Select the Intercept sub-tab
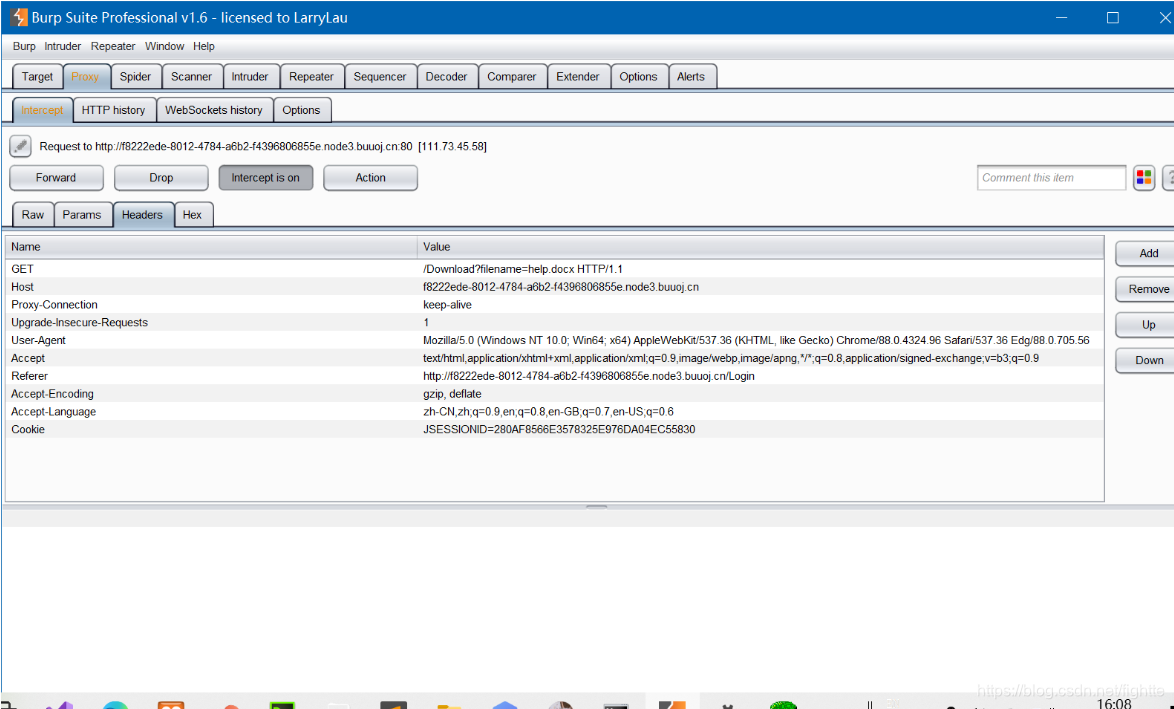 43,110
